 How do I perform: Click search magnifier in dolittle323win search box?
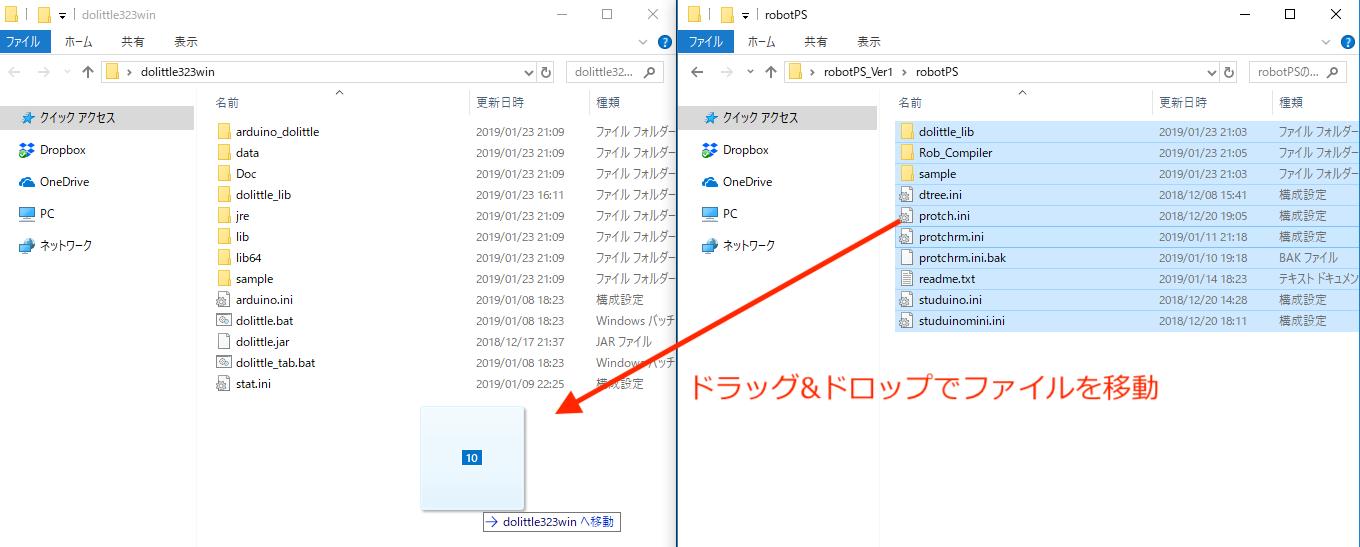[649, 72]
